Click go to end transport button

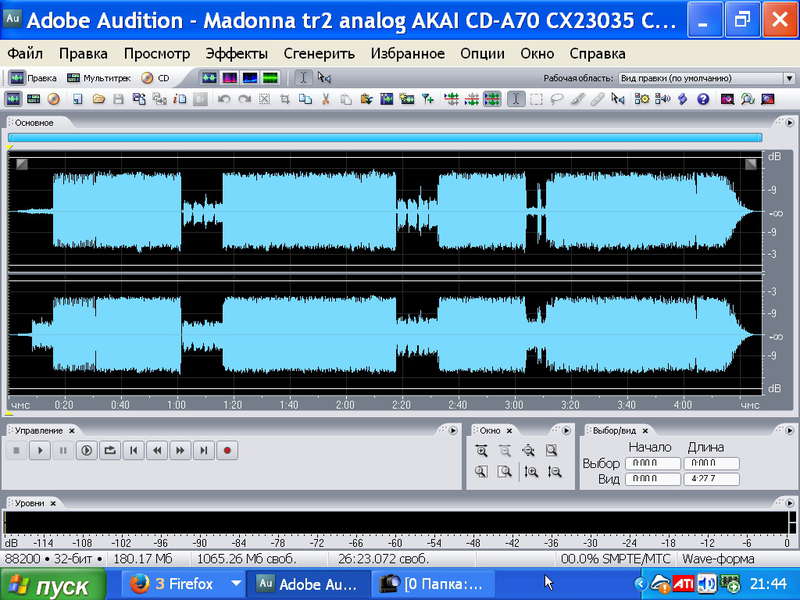click(204, 451)
